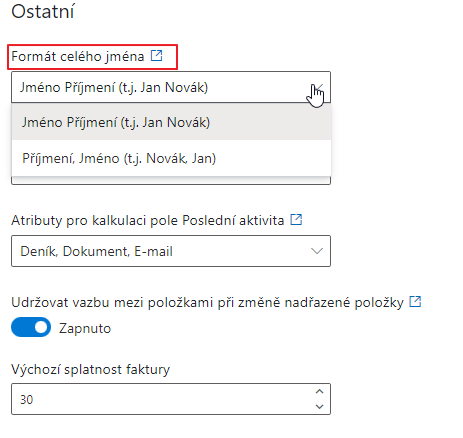463x438 pixels.
Task: Click the increase arrow for Výchozí splatnost faktury
Action: click(319, 392)
